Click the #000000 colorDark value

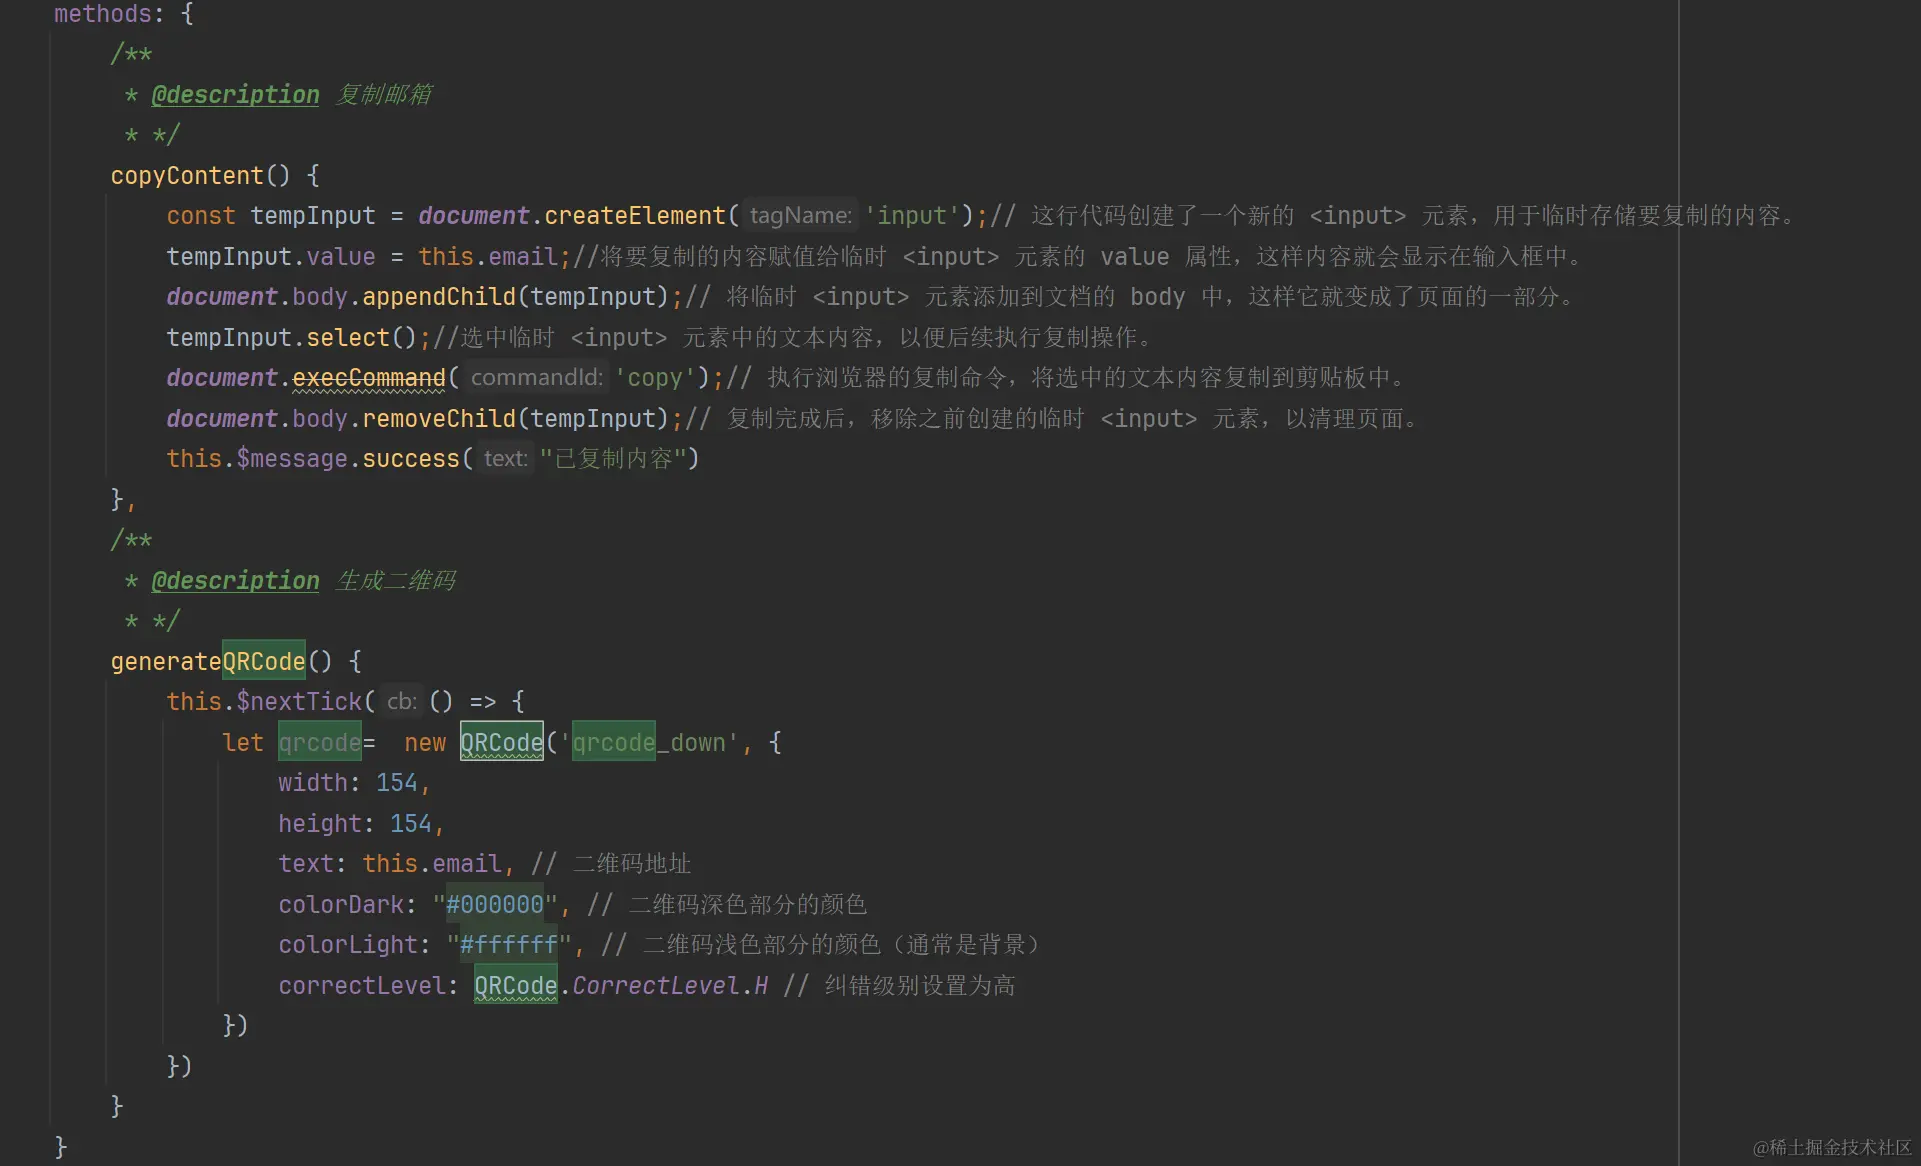[494, 904]
